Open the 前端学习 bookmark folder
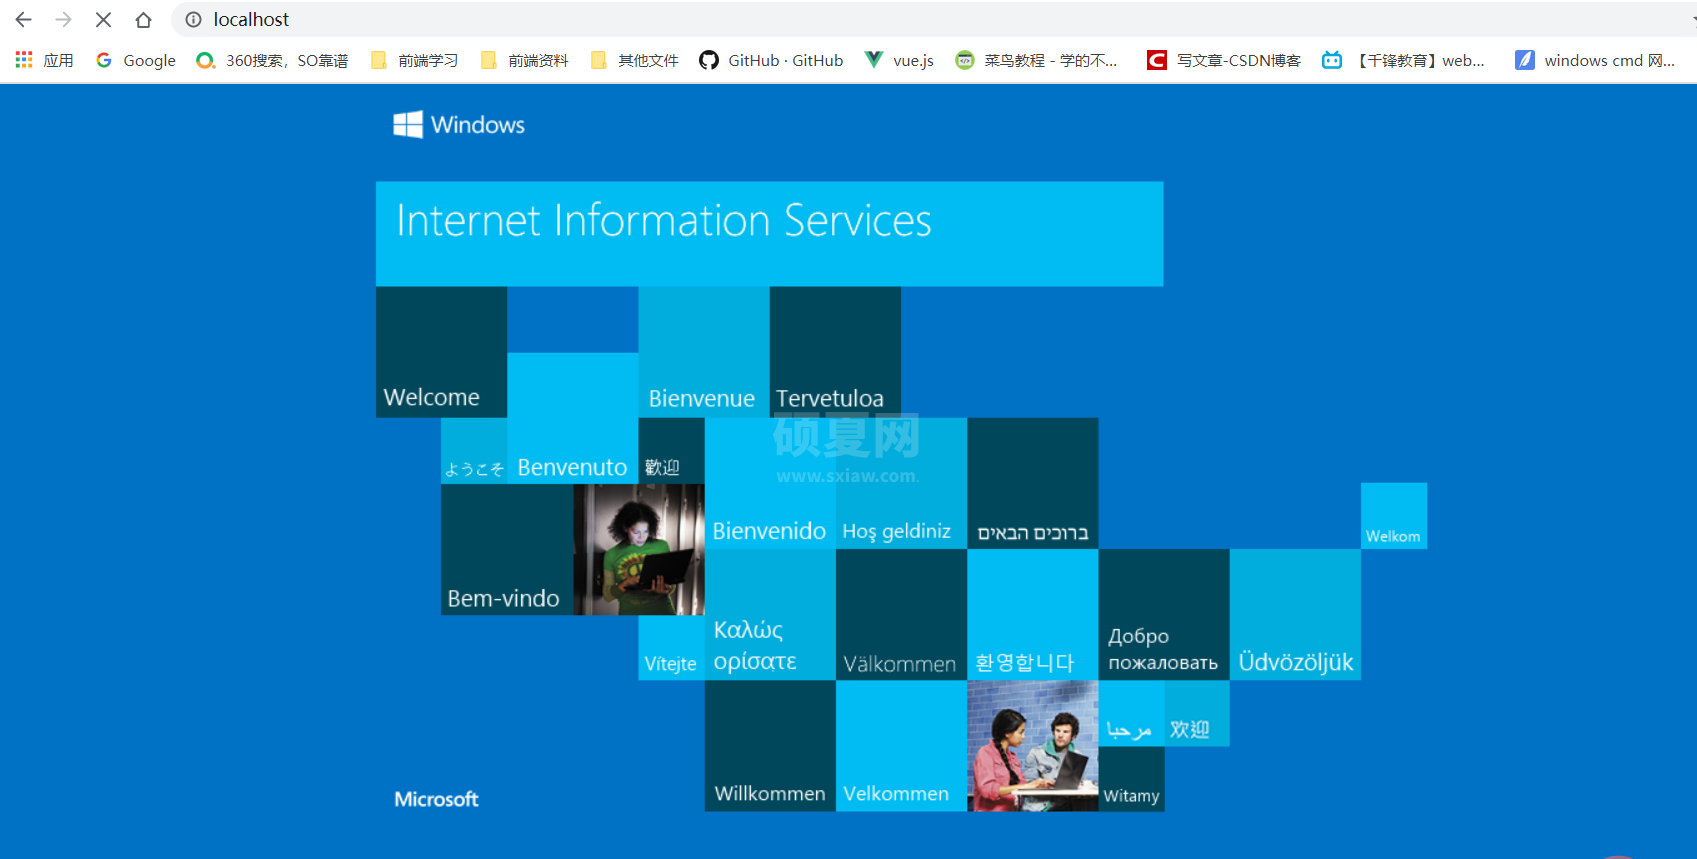The width and height of the screenshot is (1697, 859). (414, 60)
